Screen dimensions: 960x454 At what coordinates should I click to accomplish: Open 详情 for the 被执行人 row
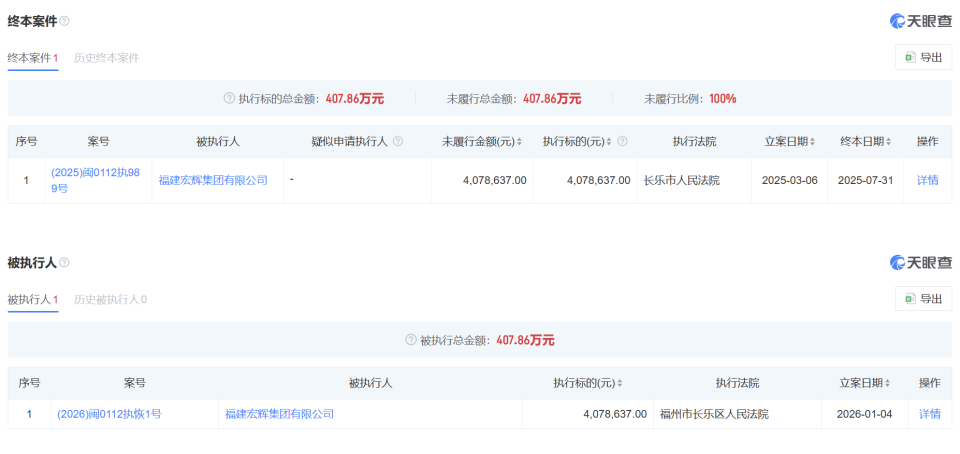pos(930,414)
